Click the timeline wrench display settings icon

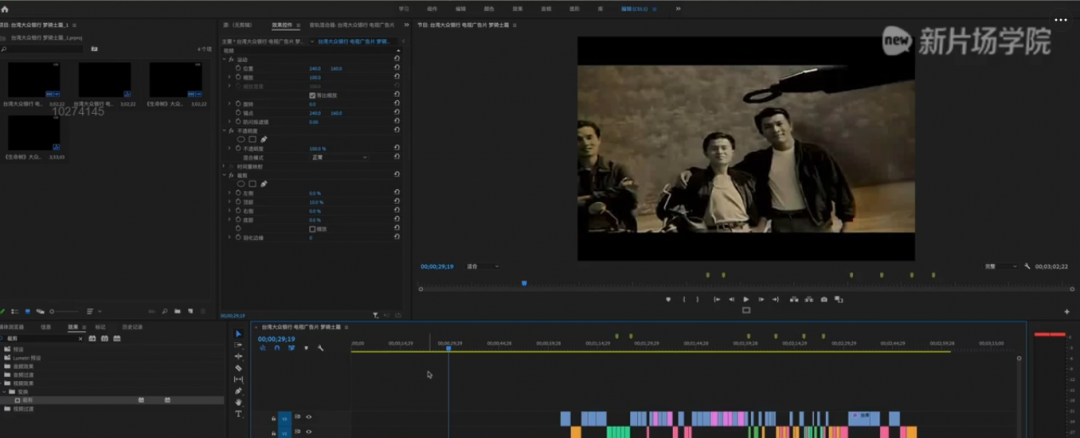click(320, 348)
